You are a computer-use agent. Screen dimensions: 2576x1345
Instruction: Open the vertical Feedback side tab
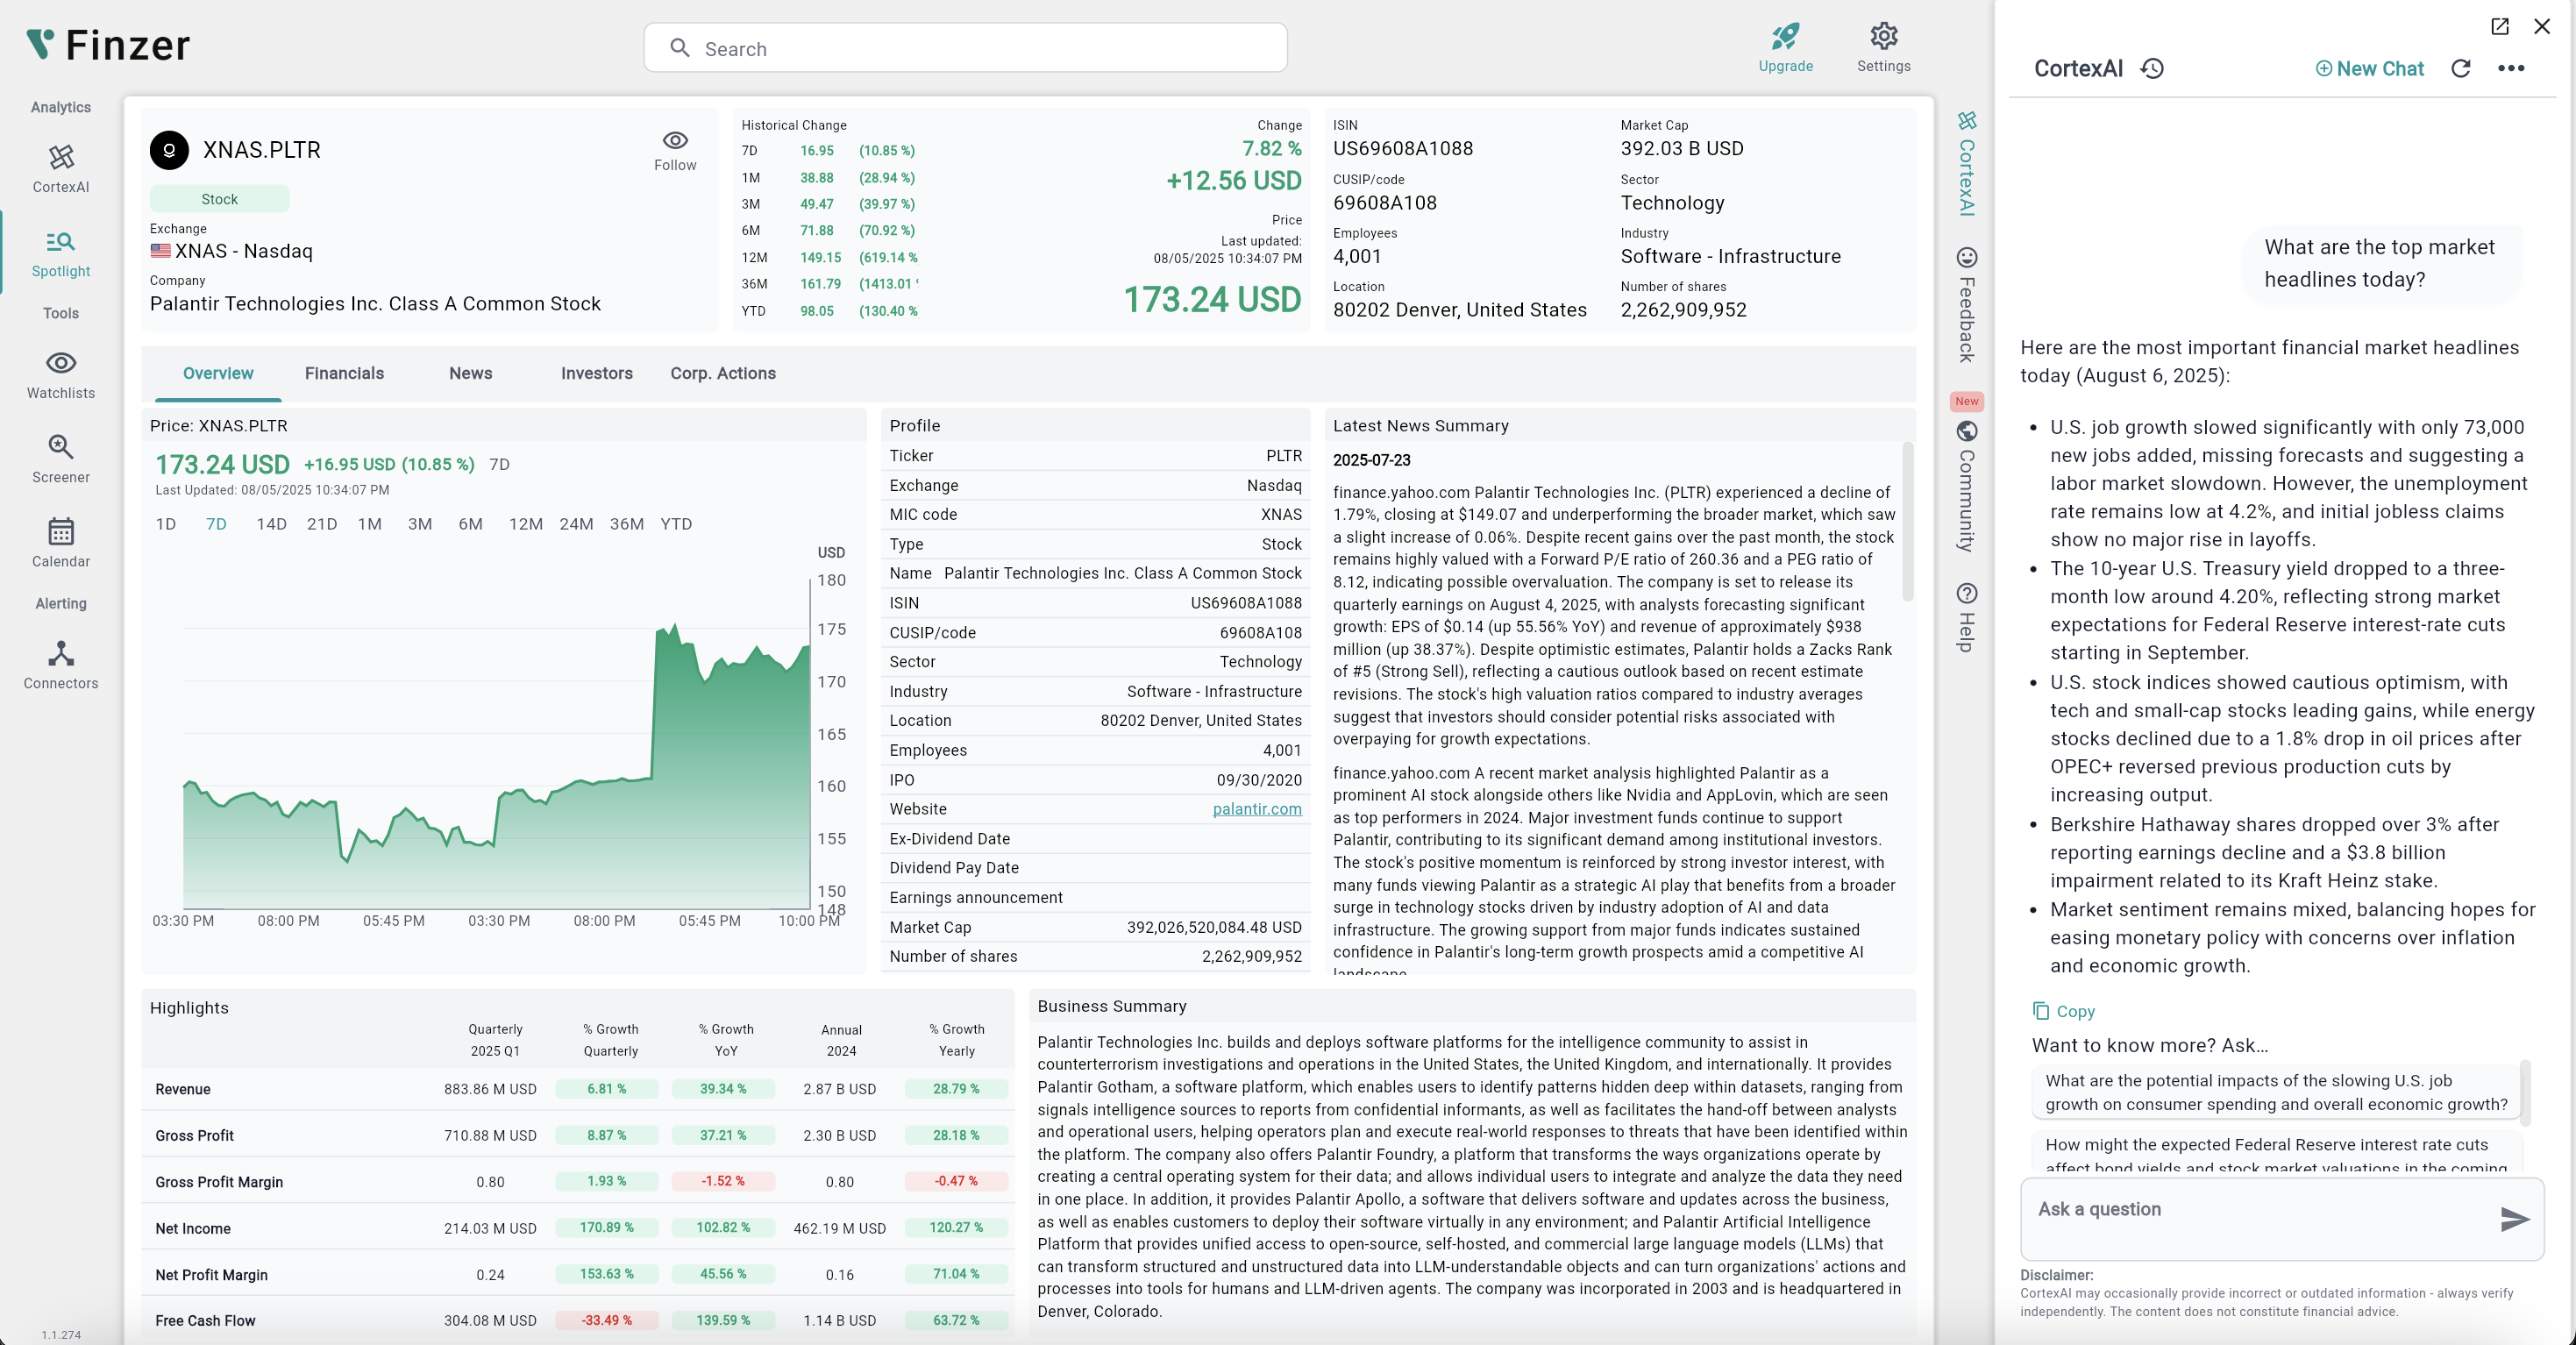click(x=1966, y=305)
